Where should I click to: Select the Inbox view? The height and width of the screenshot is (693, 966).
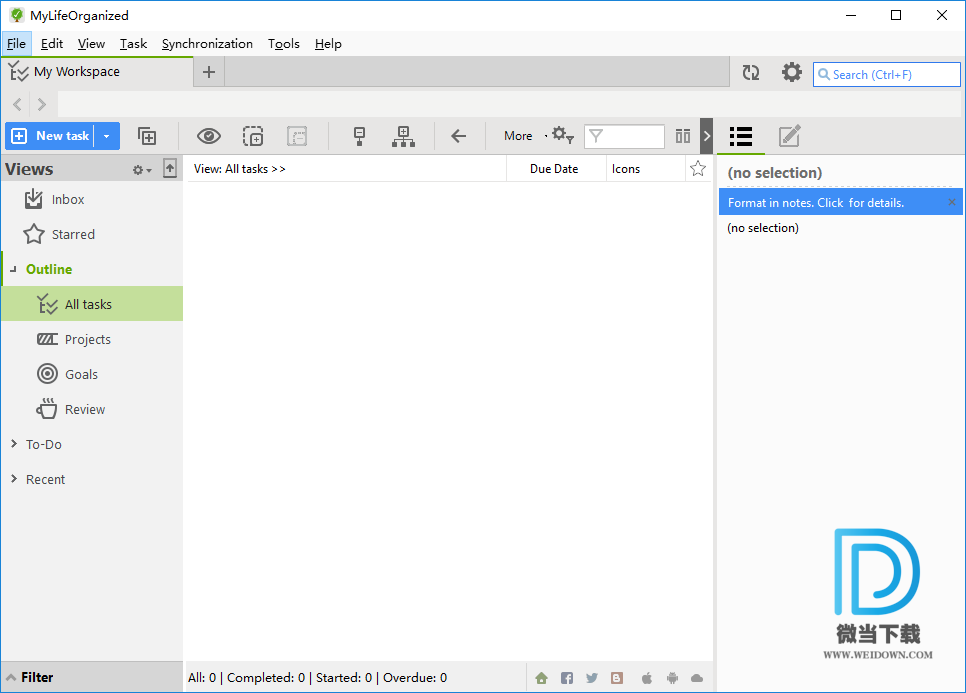click(92, 200)
